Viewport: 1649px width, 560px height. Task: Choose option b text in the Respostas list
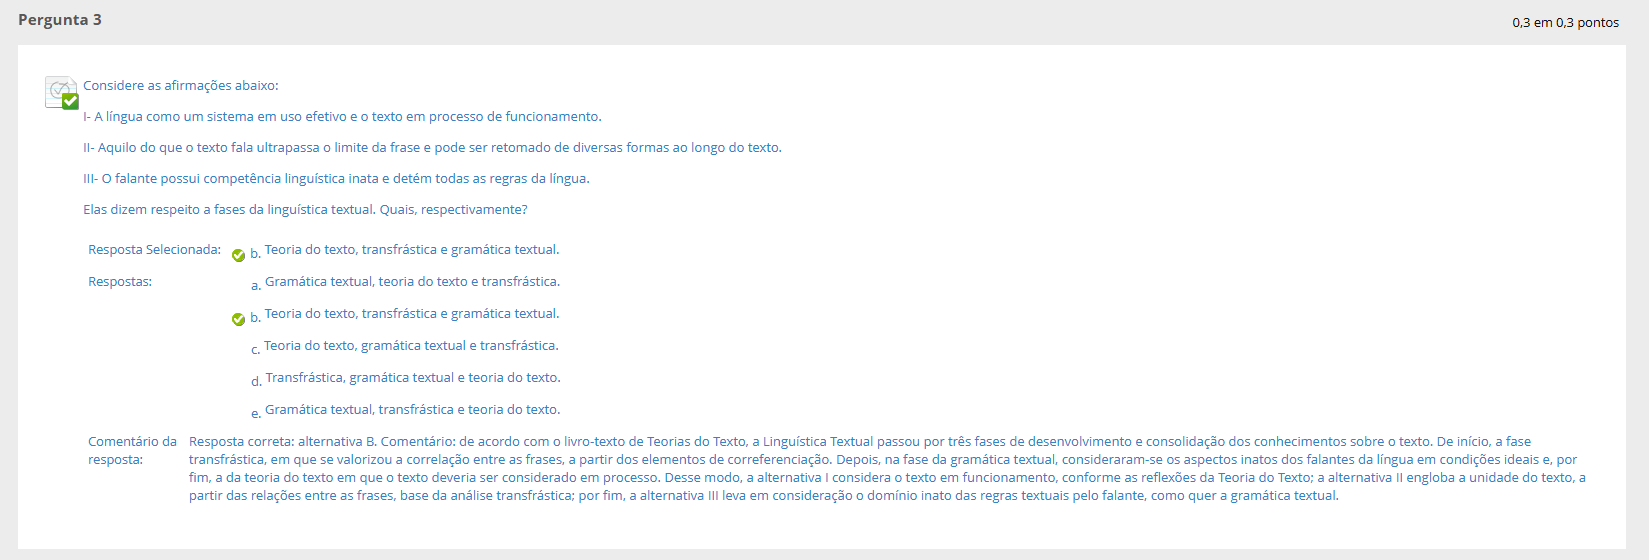click(411, 314)
